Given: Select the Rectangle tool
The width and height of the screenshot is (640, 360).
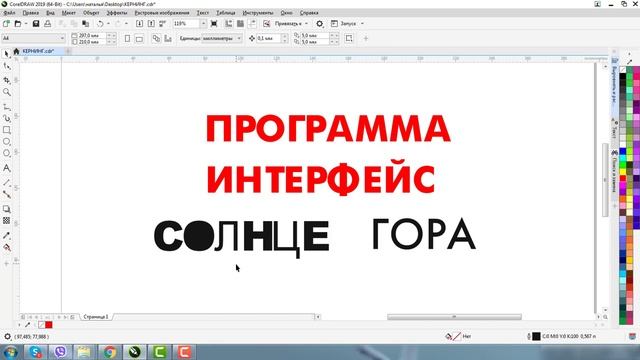Looking at the screenshot, I should pyautogui.click(x=7, y=130).
